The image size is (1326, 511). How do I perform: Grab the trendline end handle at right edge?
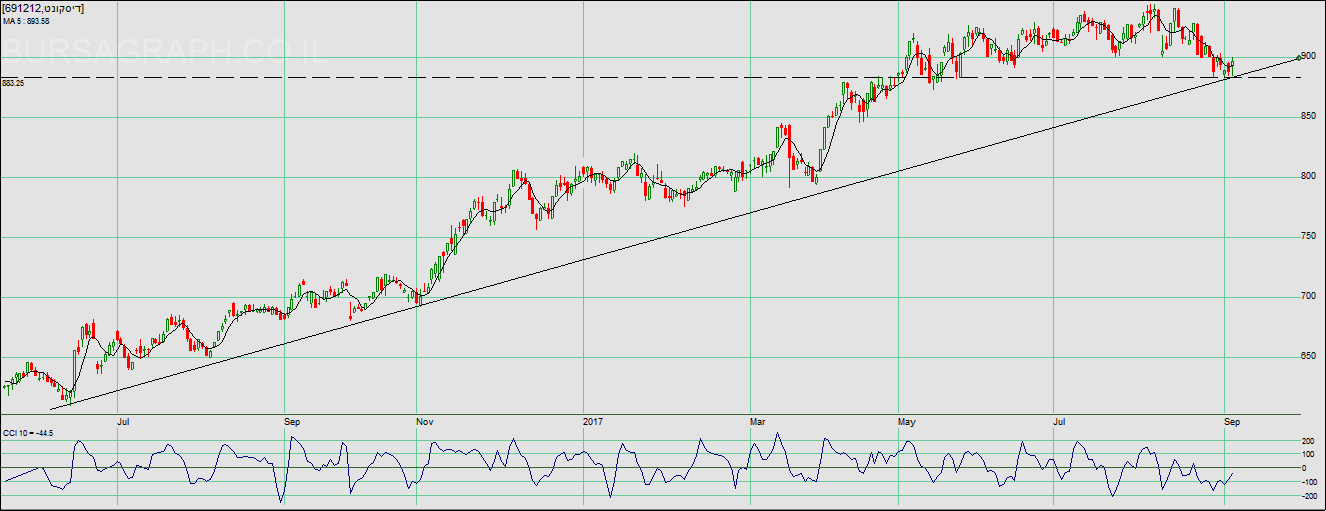coord(1298,57)
